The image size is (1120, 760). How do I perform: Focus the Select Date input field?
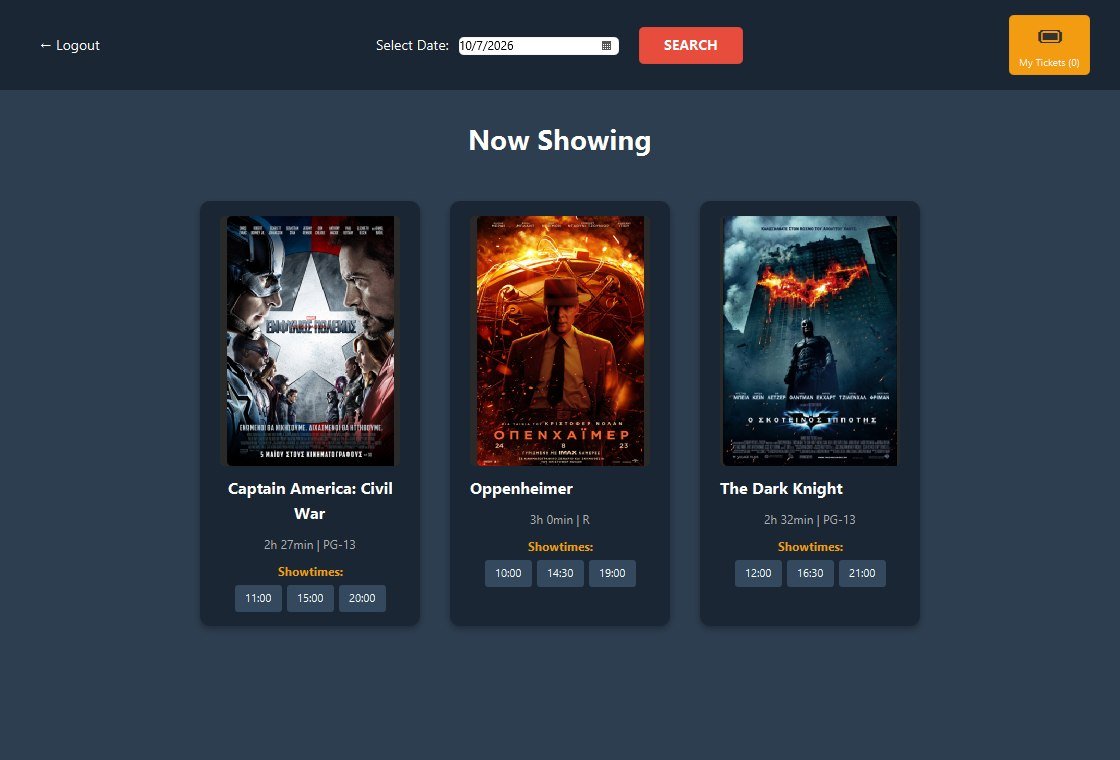point(538,46)
